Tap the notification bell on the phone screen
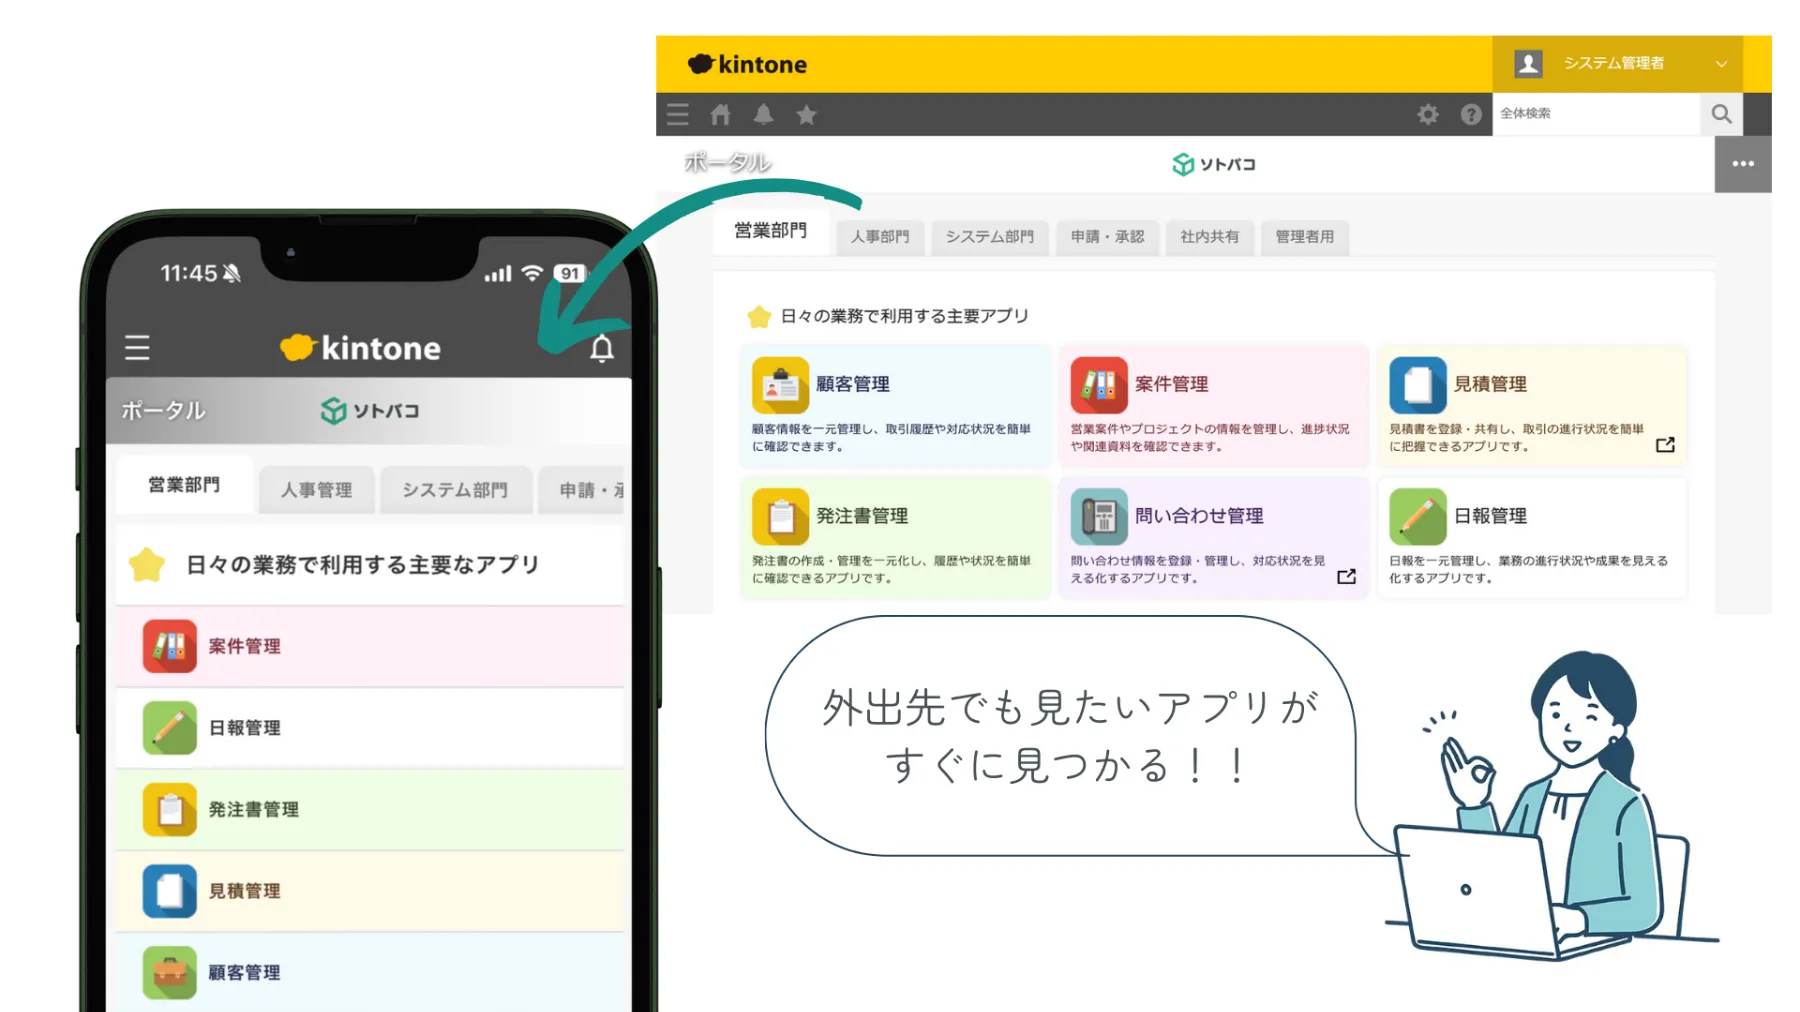The width and height of the screenshot is (1800, 1012). (603, 350)
